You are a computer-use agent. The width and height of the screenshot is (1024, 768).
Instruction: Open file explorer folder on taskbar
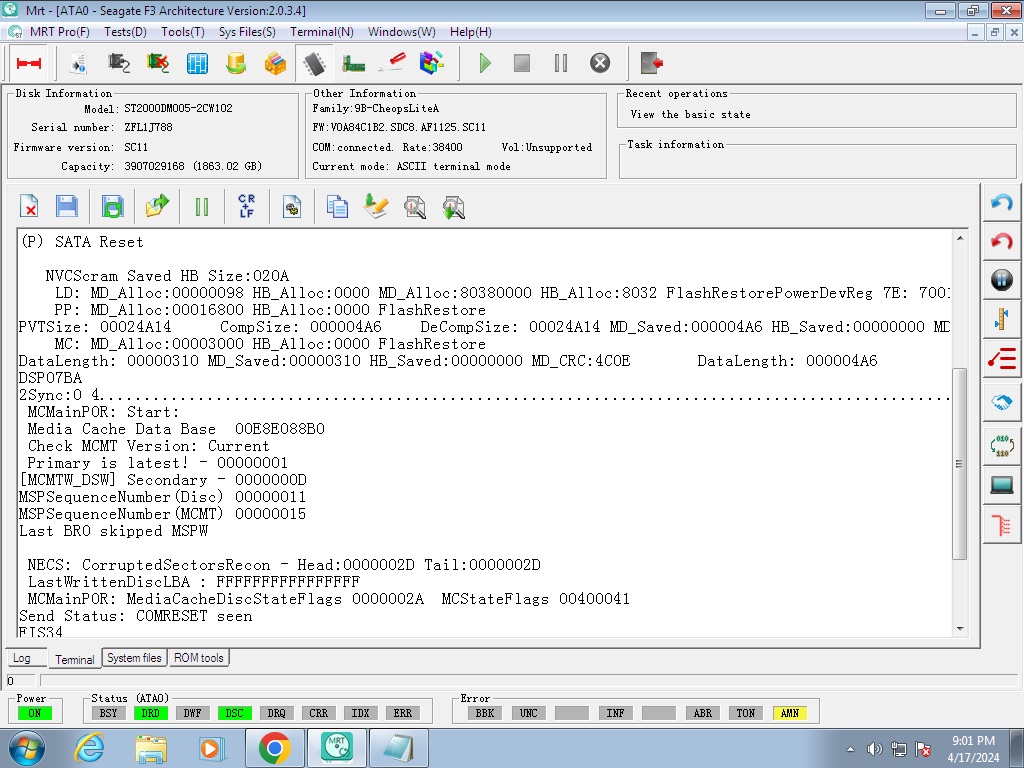pos(151,748)
